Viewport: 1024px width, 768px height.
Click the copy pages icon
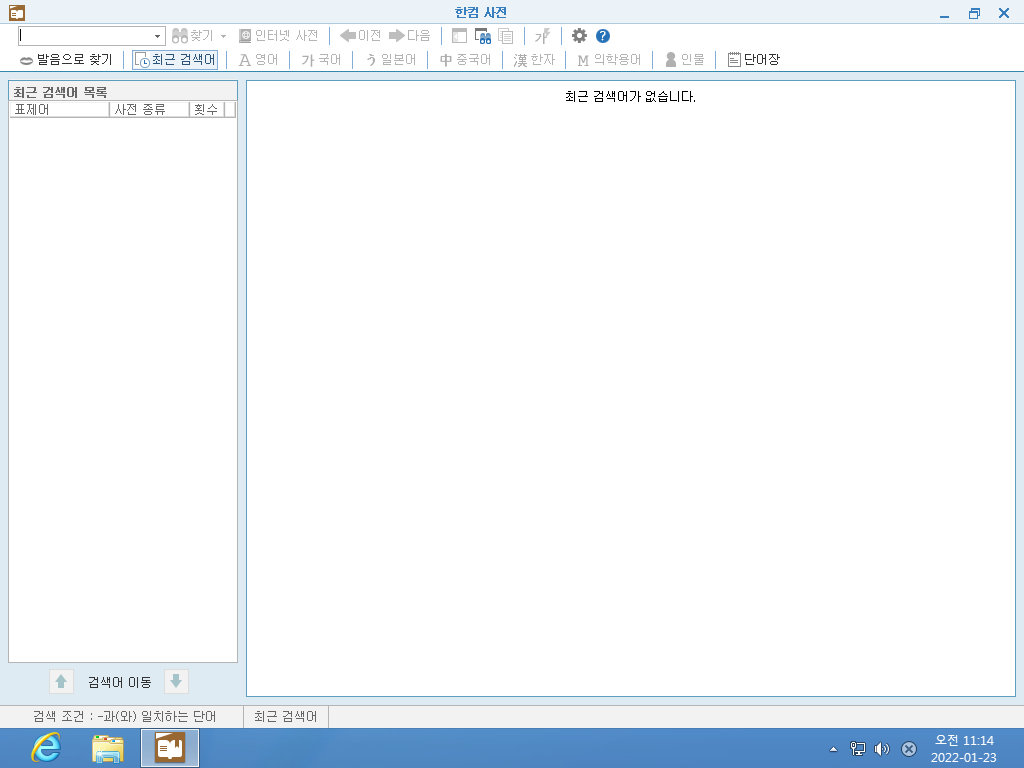click(x=505, y=36)
